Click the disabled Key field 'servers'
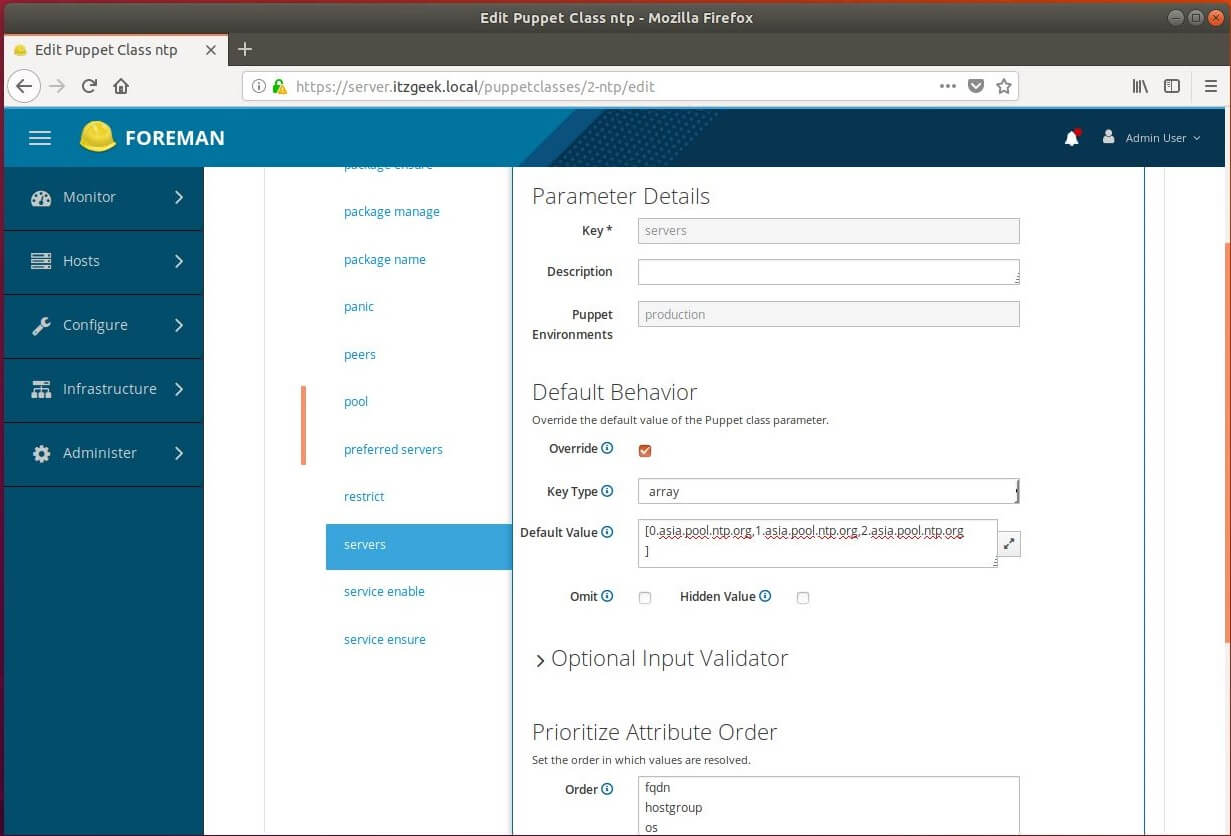Viewport: 1231px width, 836px height. coord(829,231)
